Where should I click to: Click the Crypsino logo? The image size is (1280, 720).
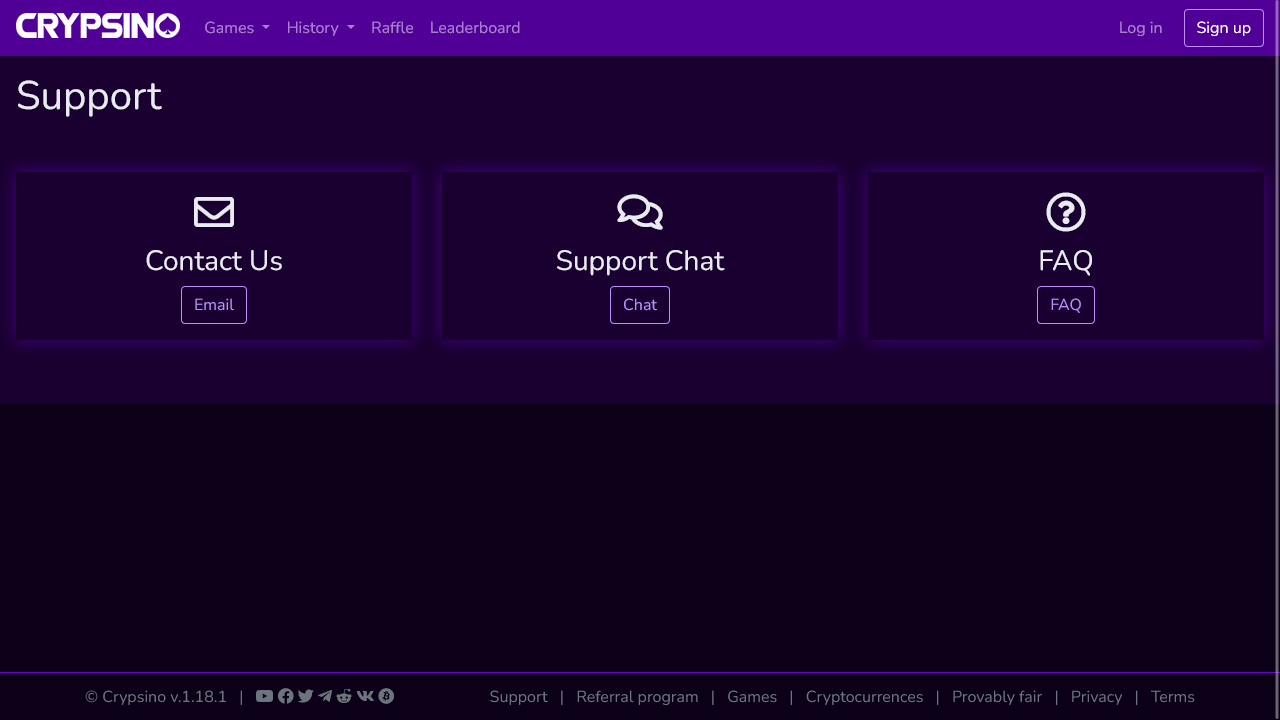point(98,27)
